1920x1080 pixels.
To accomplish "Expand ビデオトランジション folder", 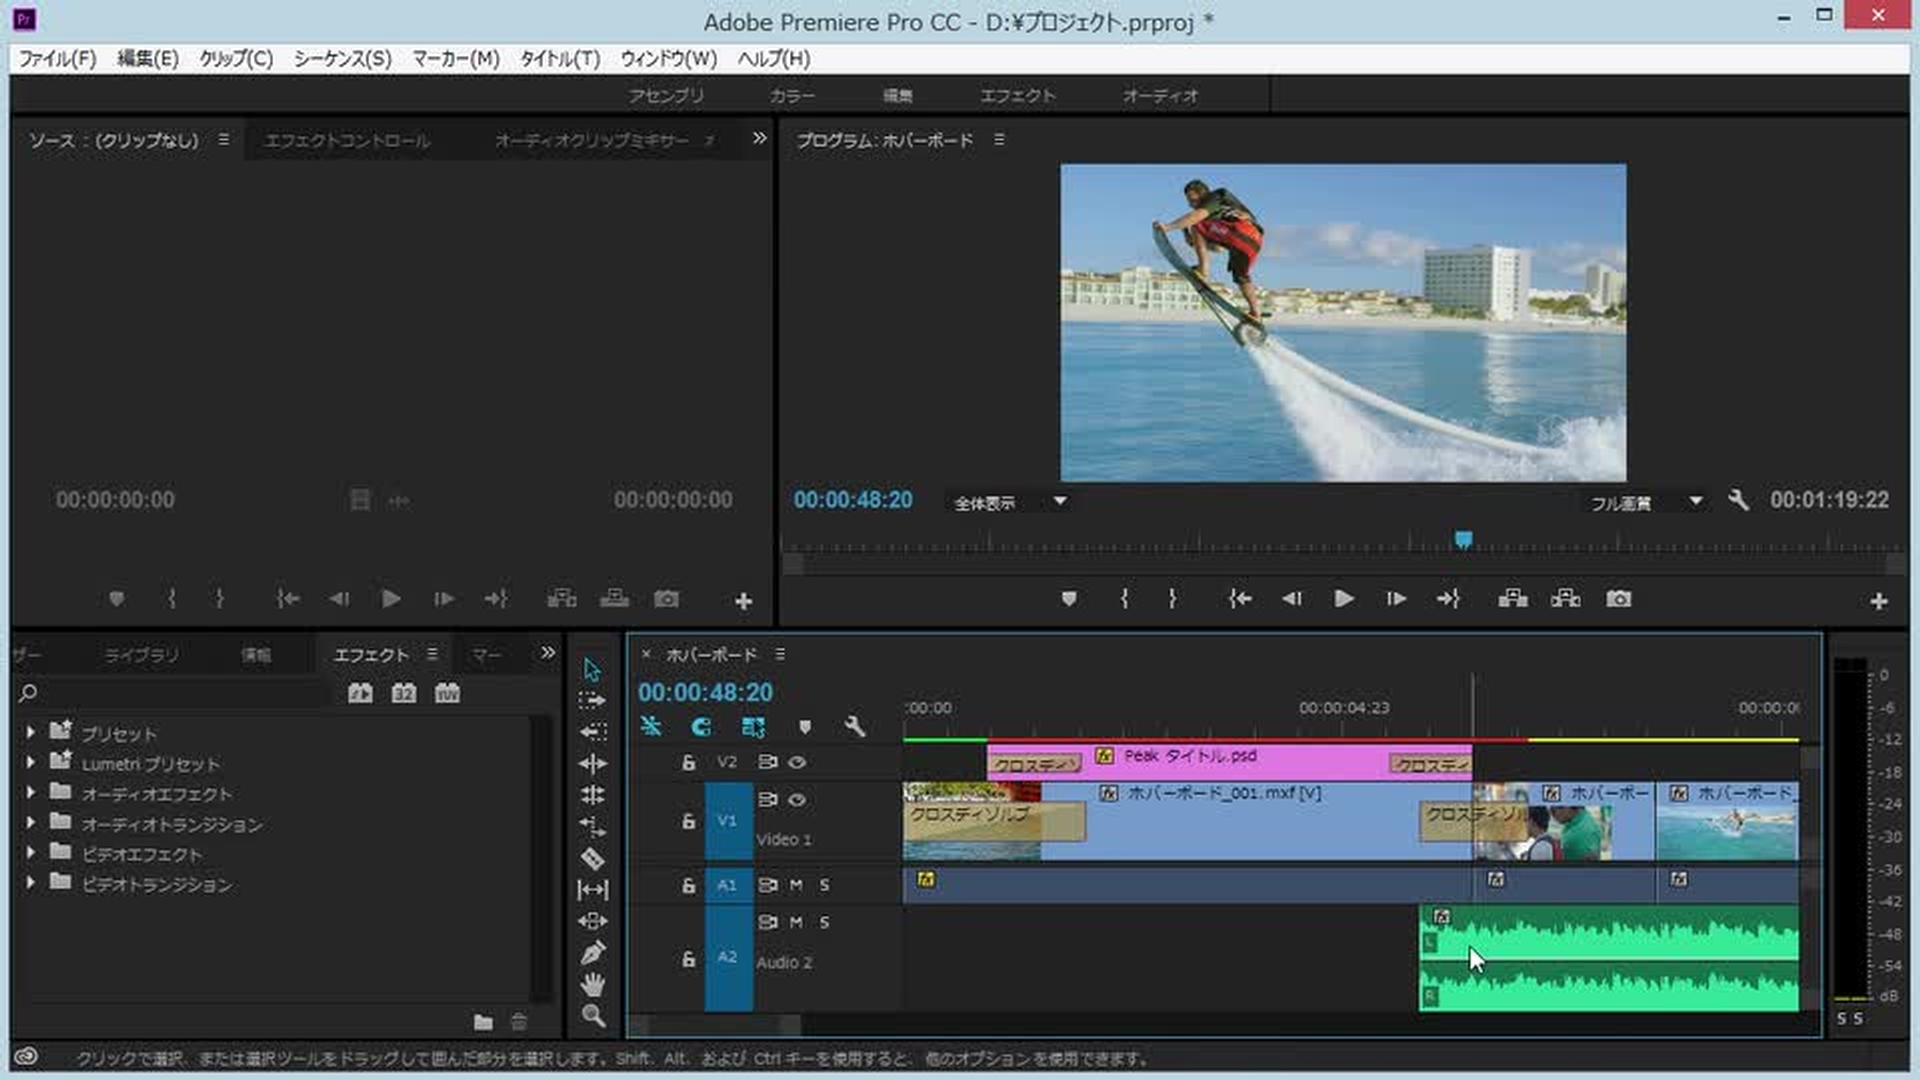I will pos(31,883).
